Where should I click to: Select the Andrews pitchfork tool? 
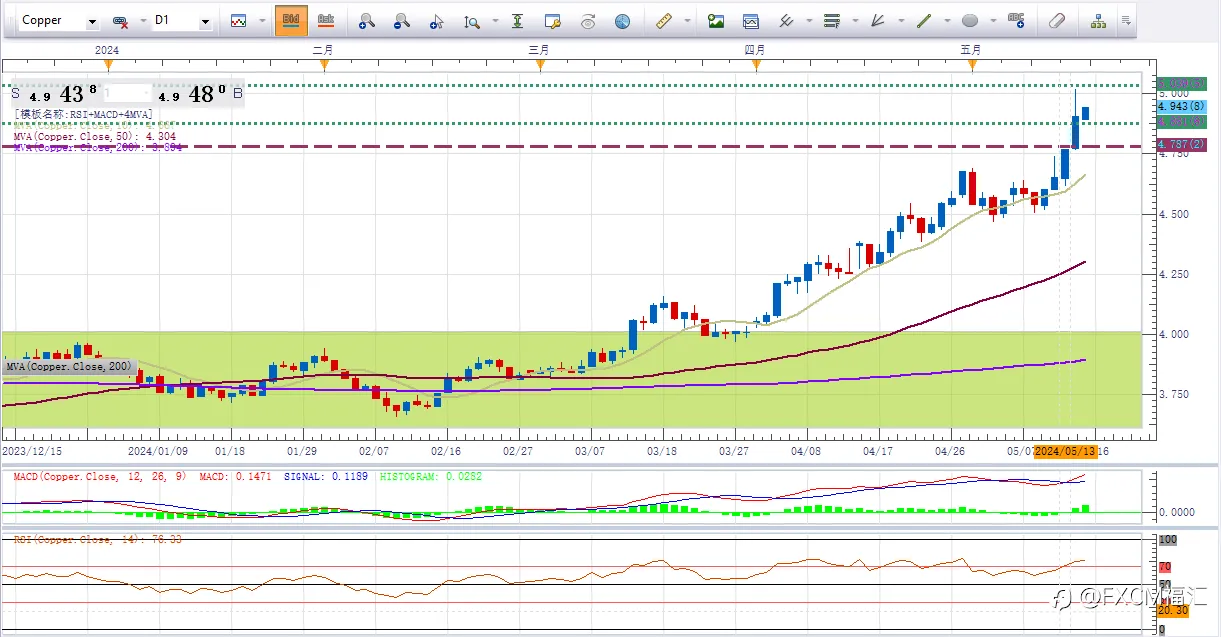click(x=786, y=21)
